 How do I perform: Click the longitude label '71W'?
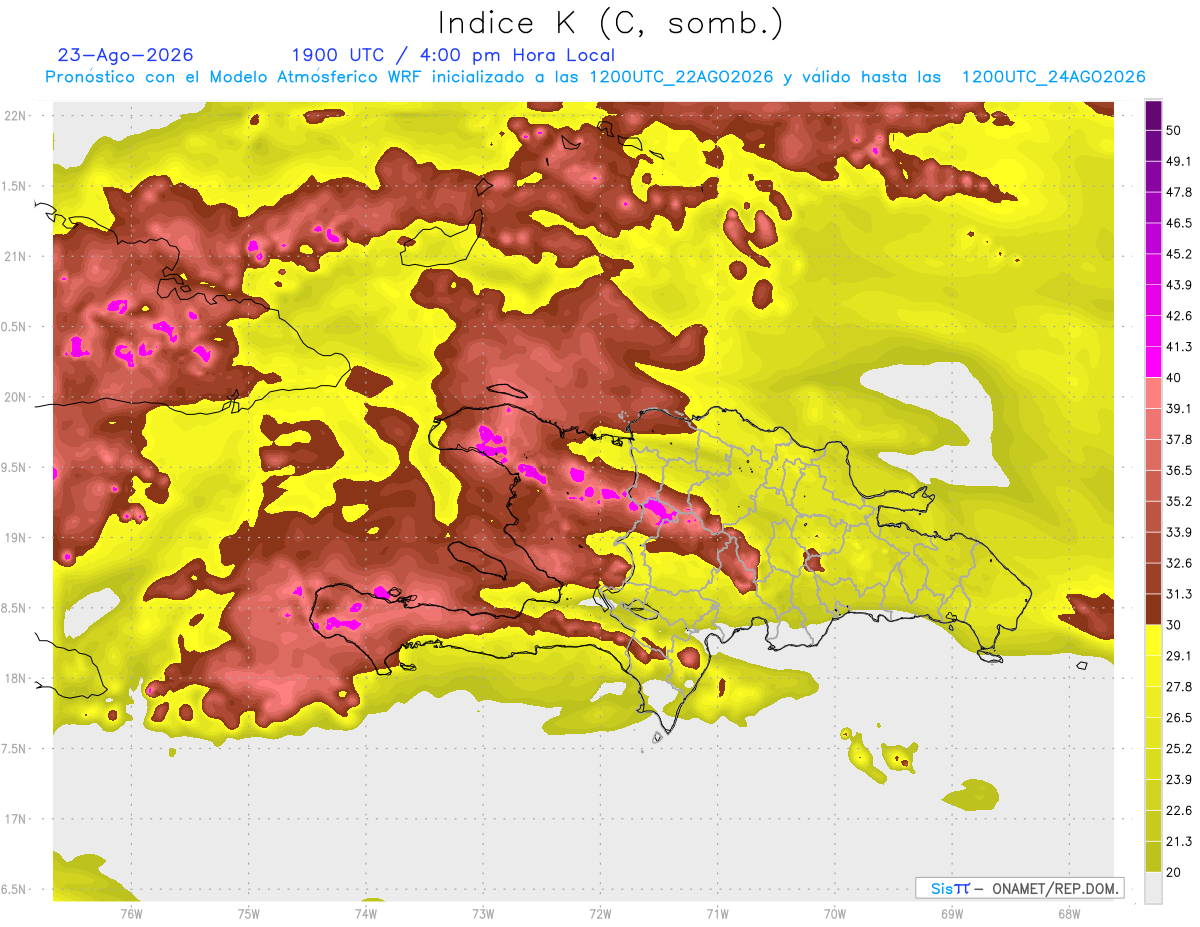point(717,914)
